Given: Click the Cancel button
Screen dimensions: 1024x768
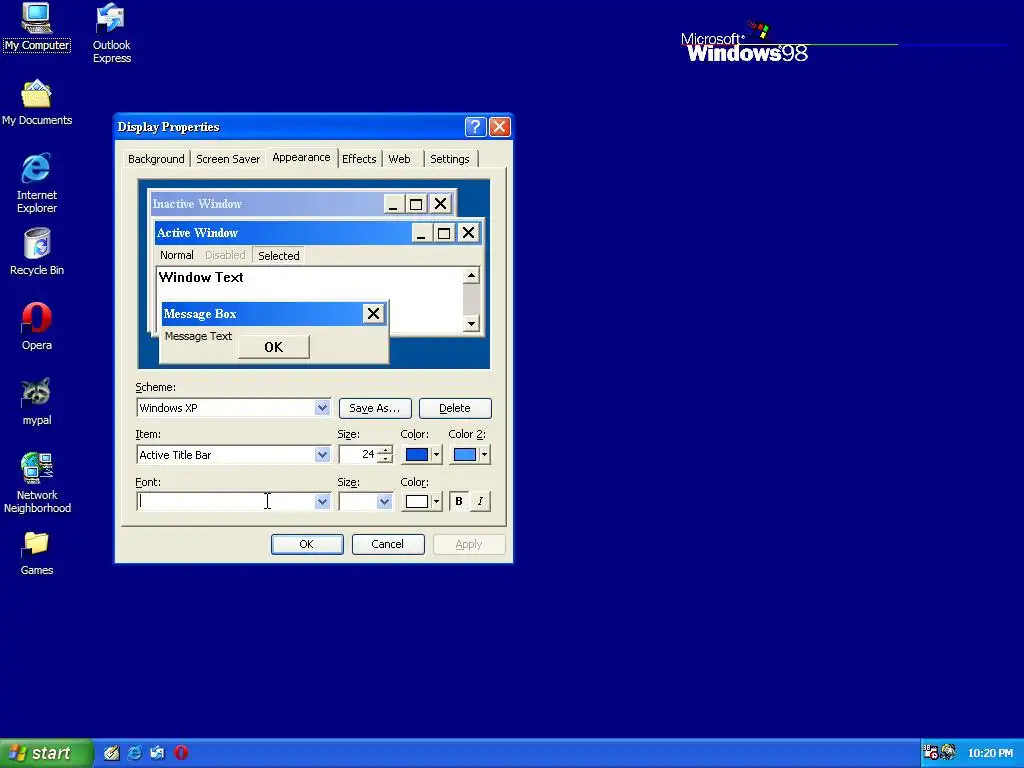Looking at the screenshot, I should (x=388, y=544).
